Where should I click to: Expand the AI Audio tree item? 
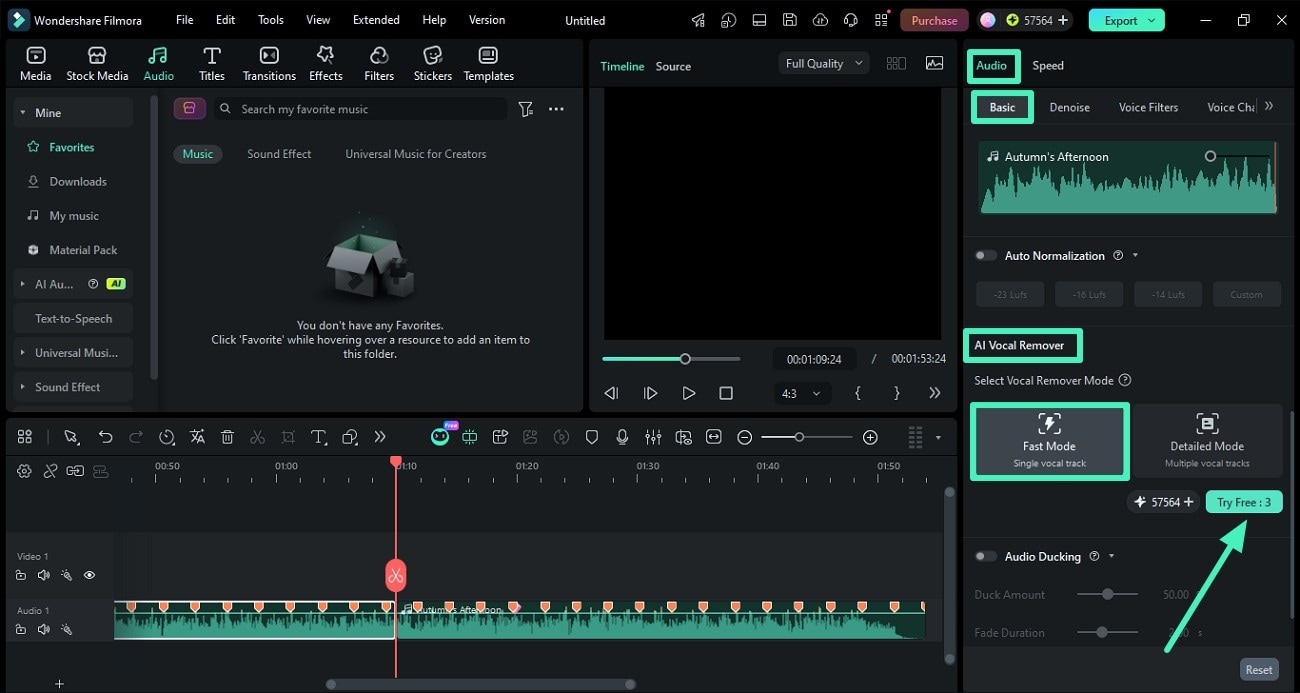pos(22,284)
